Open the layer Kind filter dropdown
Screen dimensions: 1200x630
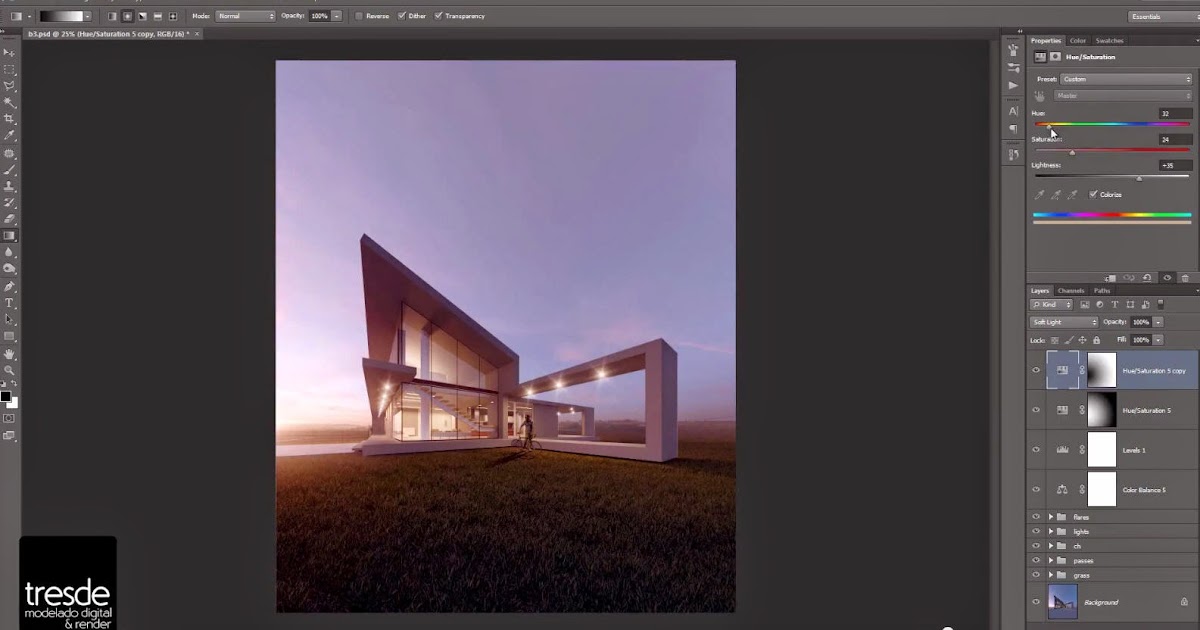[x=1052, y=304]
